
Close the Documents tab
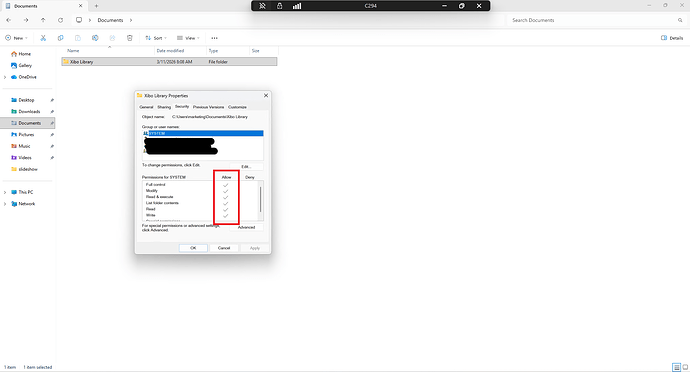[81, 6]
